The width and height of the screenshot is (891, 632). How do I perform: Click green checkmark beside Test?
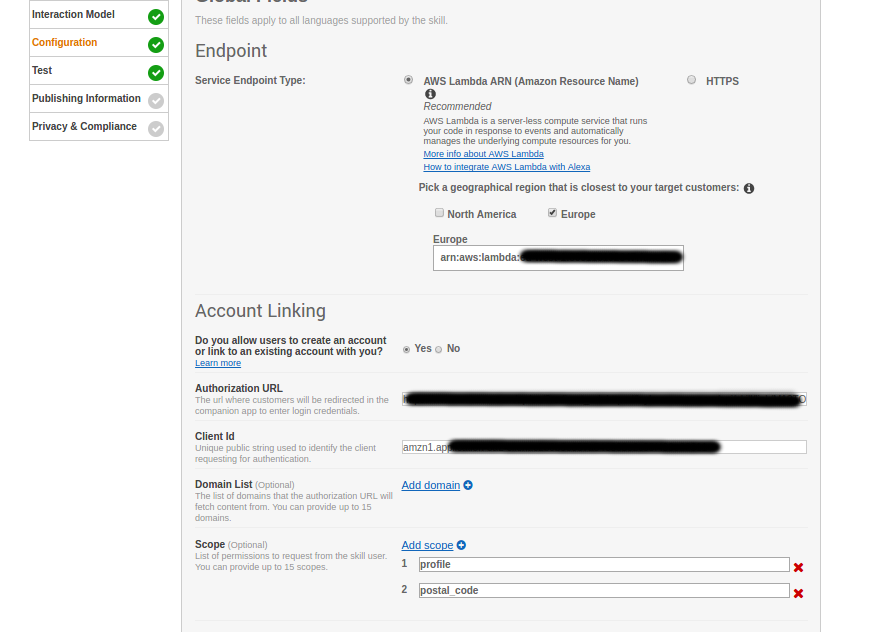pyautogui.click(x=156, y=73)
